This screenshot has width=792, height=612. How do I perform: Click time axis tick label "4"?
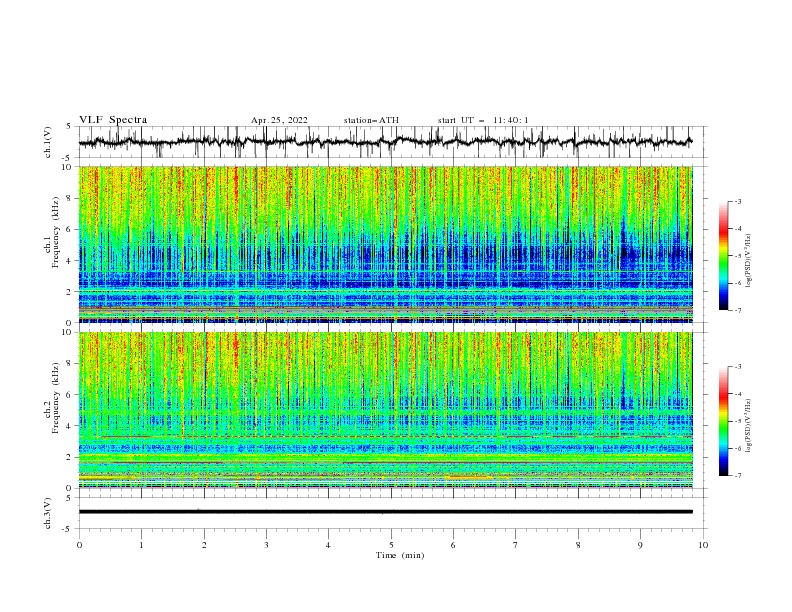tap(328, 545)
